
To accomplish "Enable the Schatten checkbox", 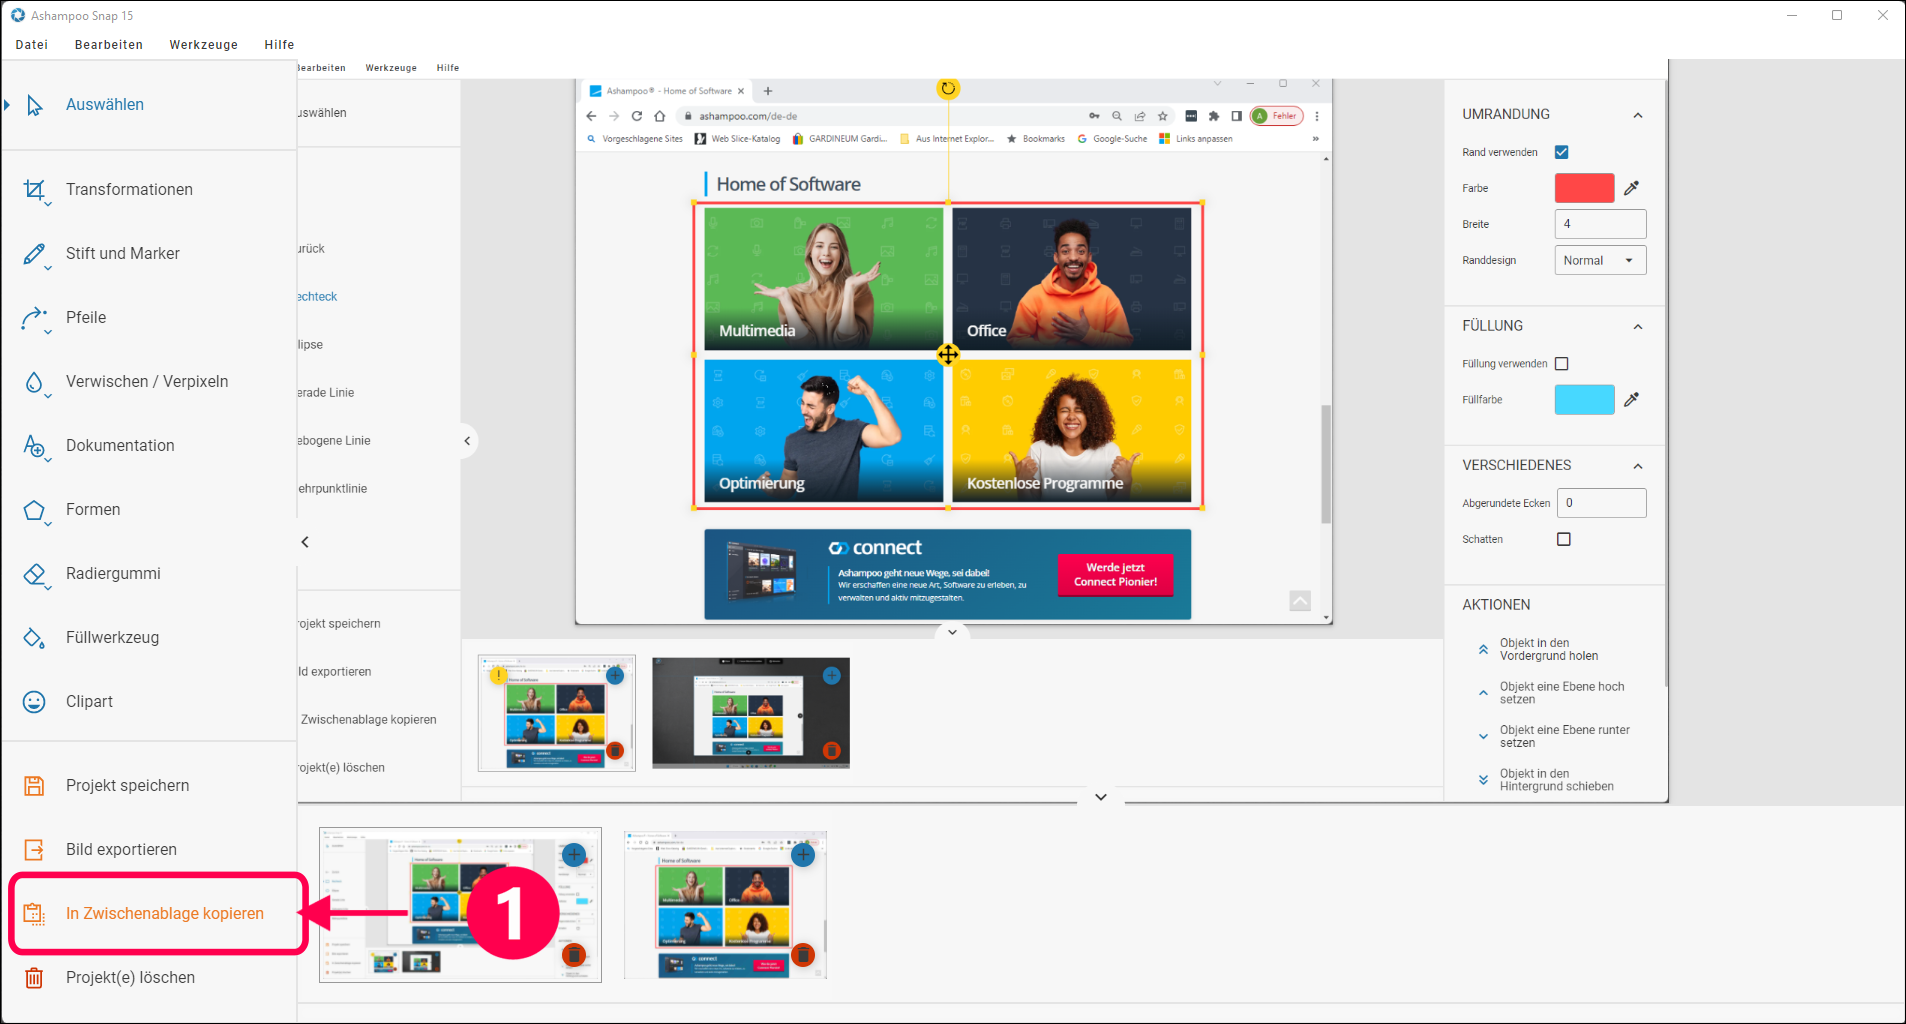I will pos(1564,539).
